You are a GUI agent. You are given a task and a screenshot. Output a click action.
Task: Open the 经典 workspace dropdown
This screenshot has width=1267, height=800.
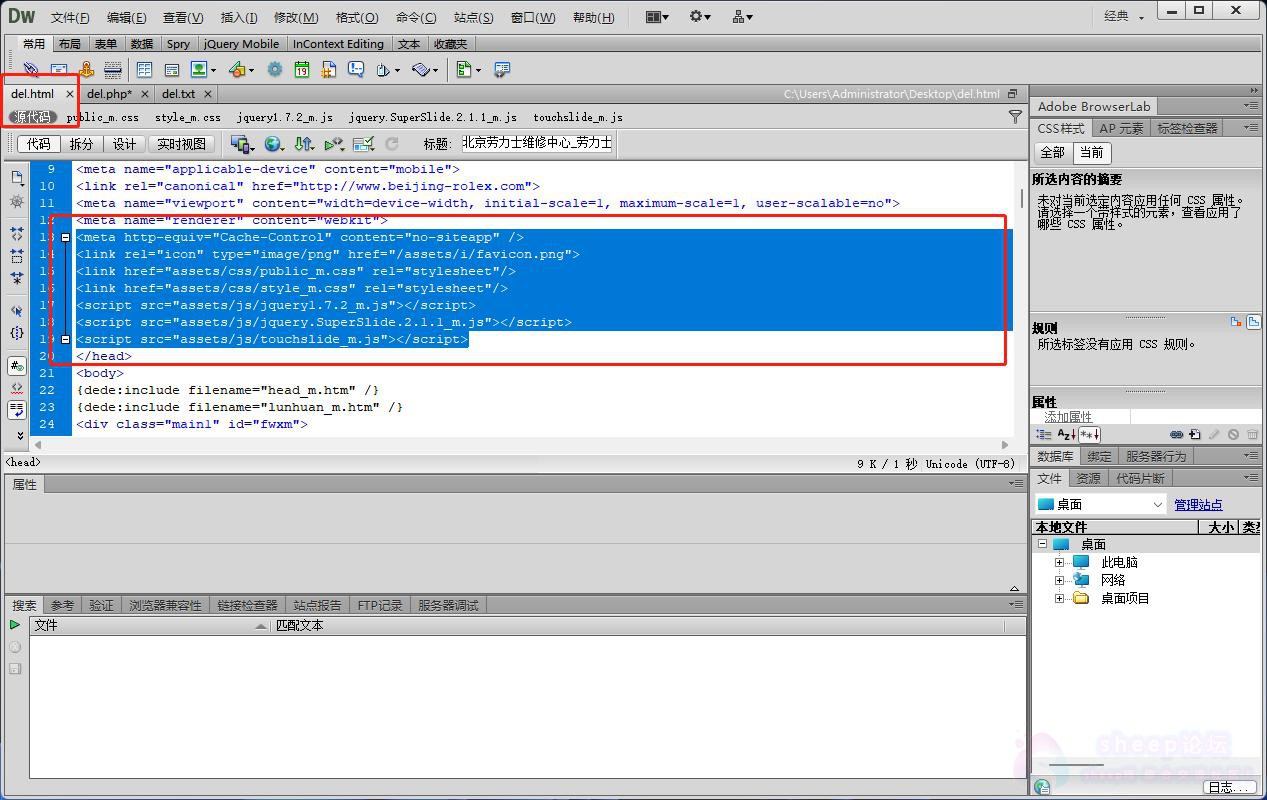1124,16
